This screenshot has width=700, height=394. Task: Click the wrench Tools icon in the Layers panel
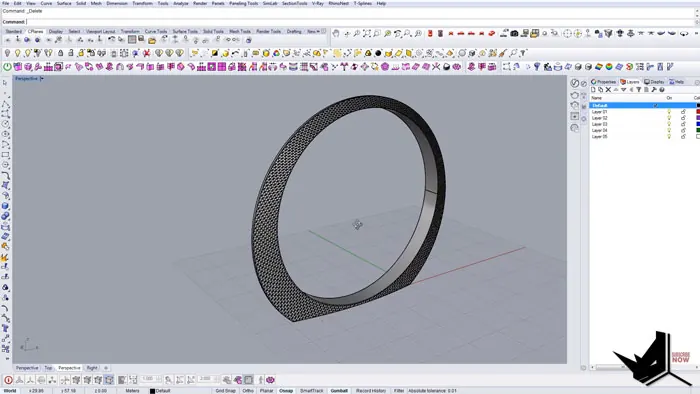pyautogui.click(x=654, y=90)
